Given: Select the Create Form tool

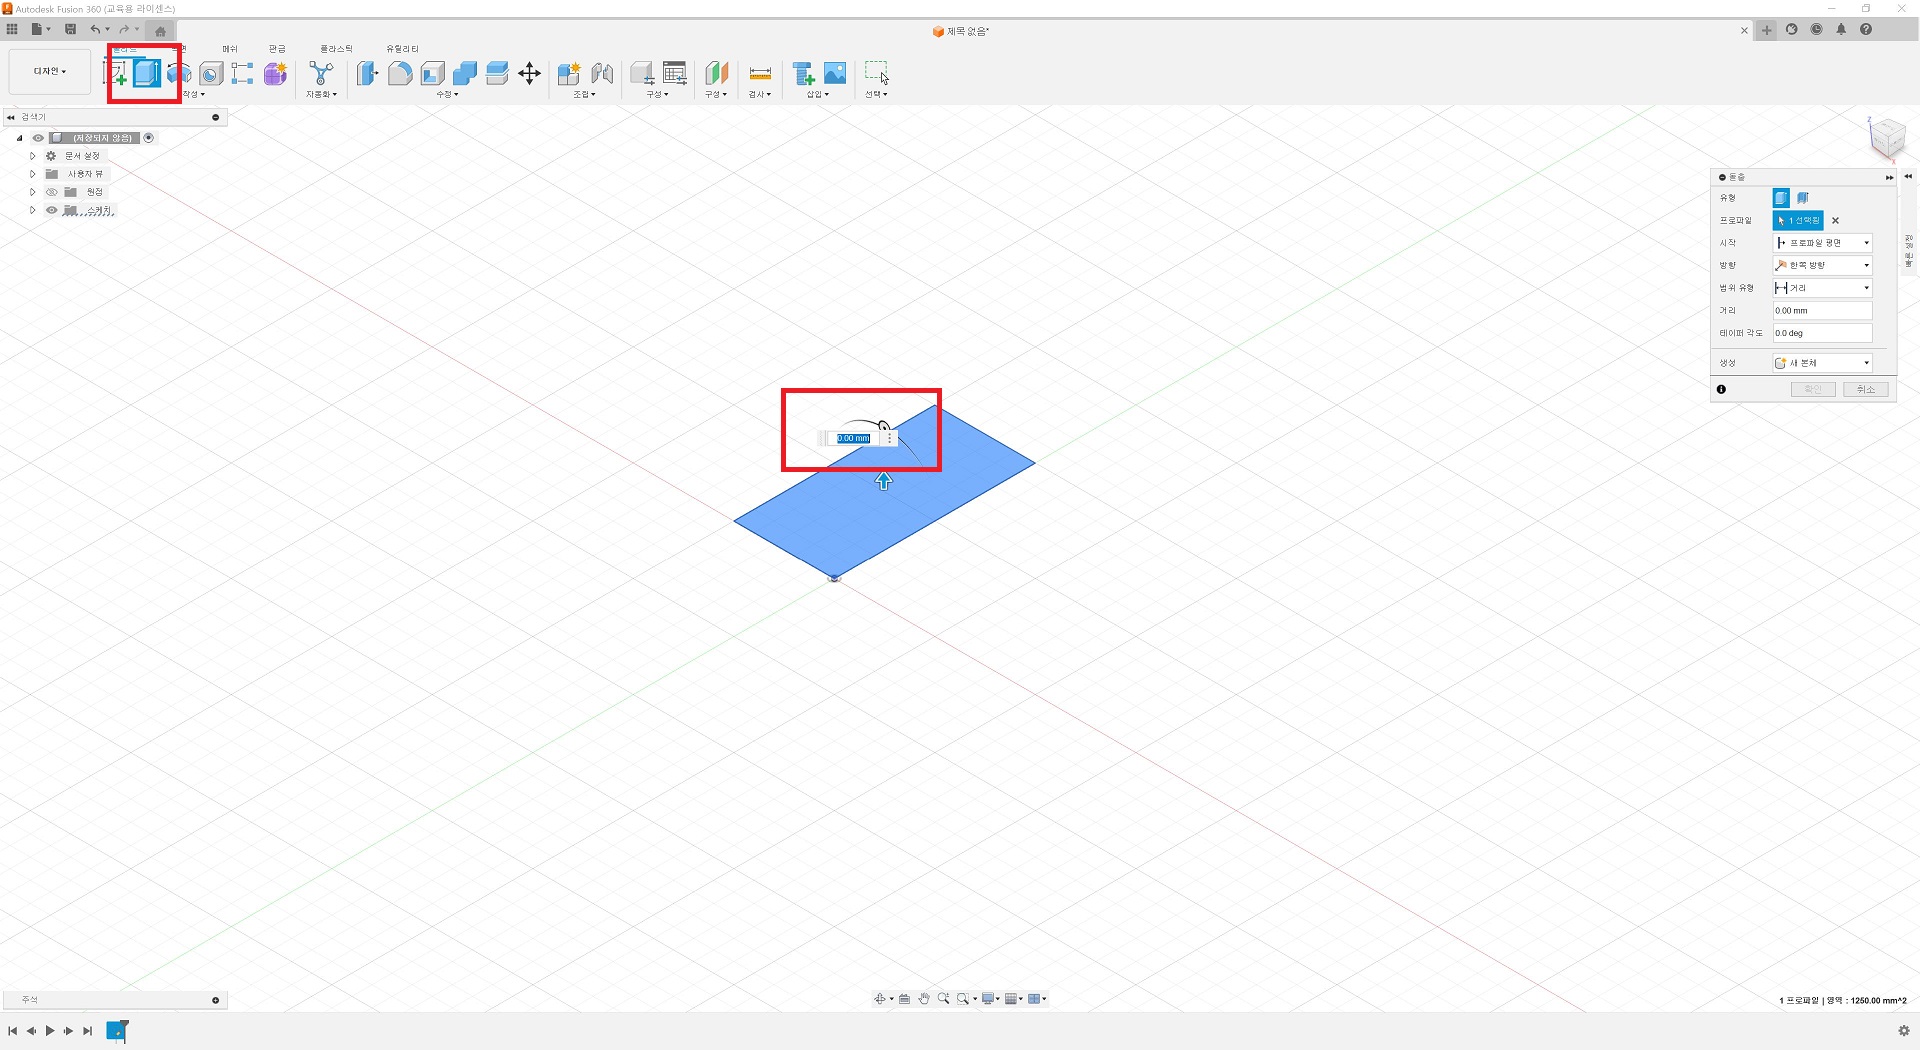Looking at the screenshot, I should coord(275,73).
